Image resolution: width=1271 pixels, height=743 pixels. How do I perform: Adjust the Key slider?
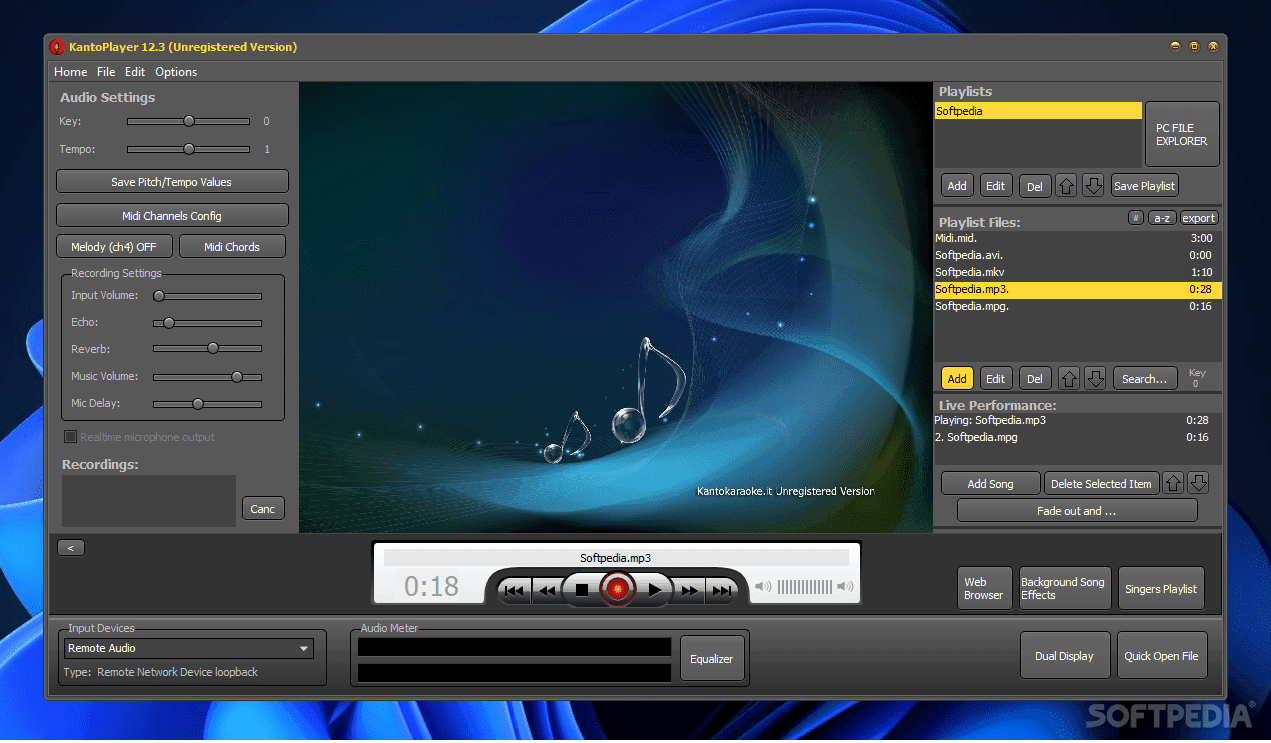[188, 121]
